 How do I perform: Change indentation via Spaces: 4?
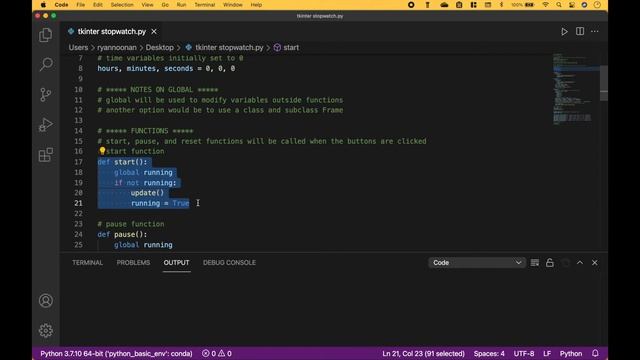[x=489, y=353]
